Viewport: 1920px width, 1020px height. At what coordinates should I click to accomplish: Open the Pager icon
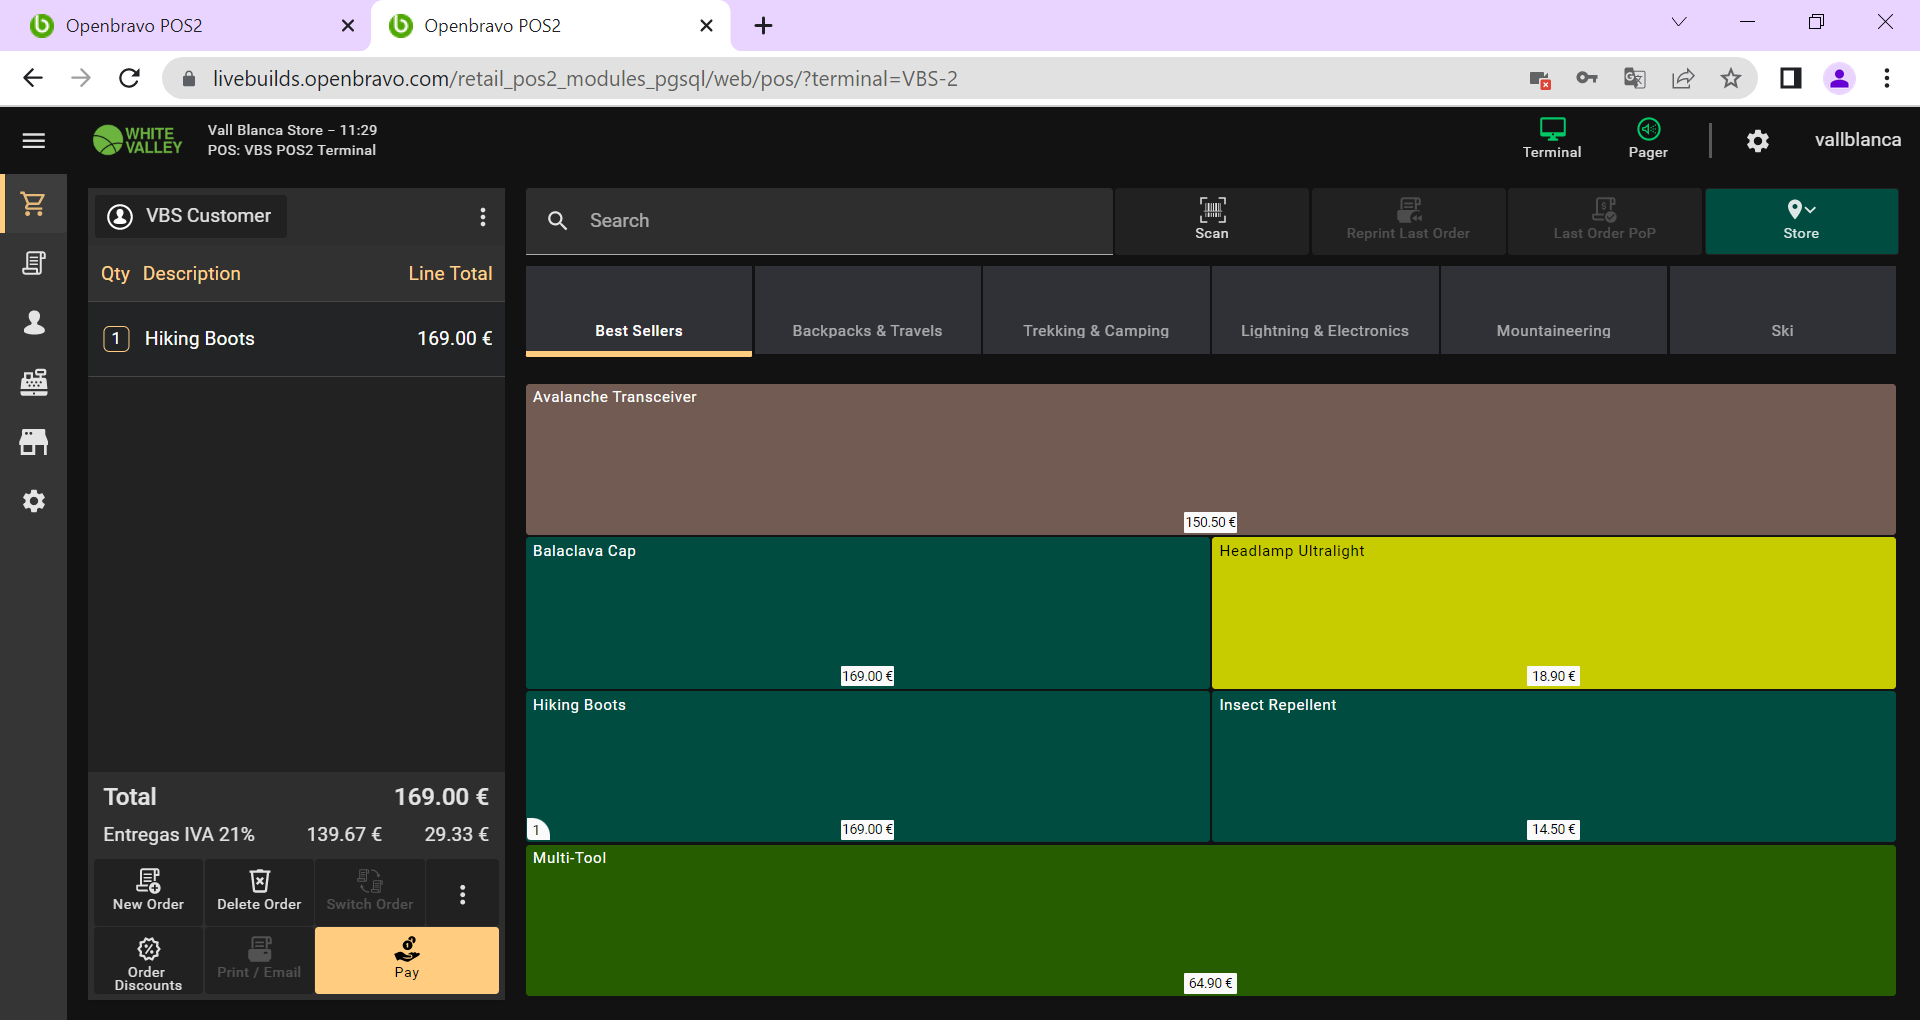click(x=1647, y=138)
